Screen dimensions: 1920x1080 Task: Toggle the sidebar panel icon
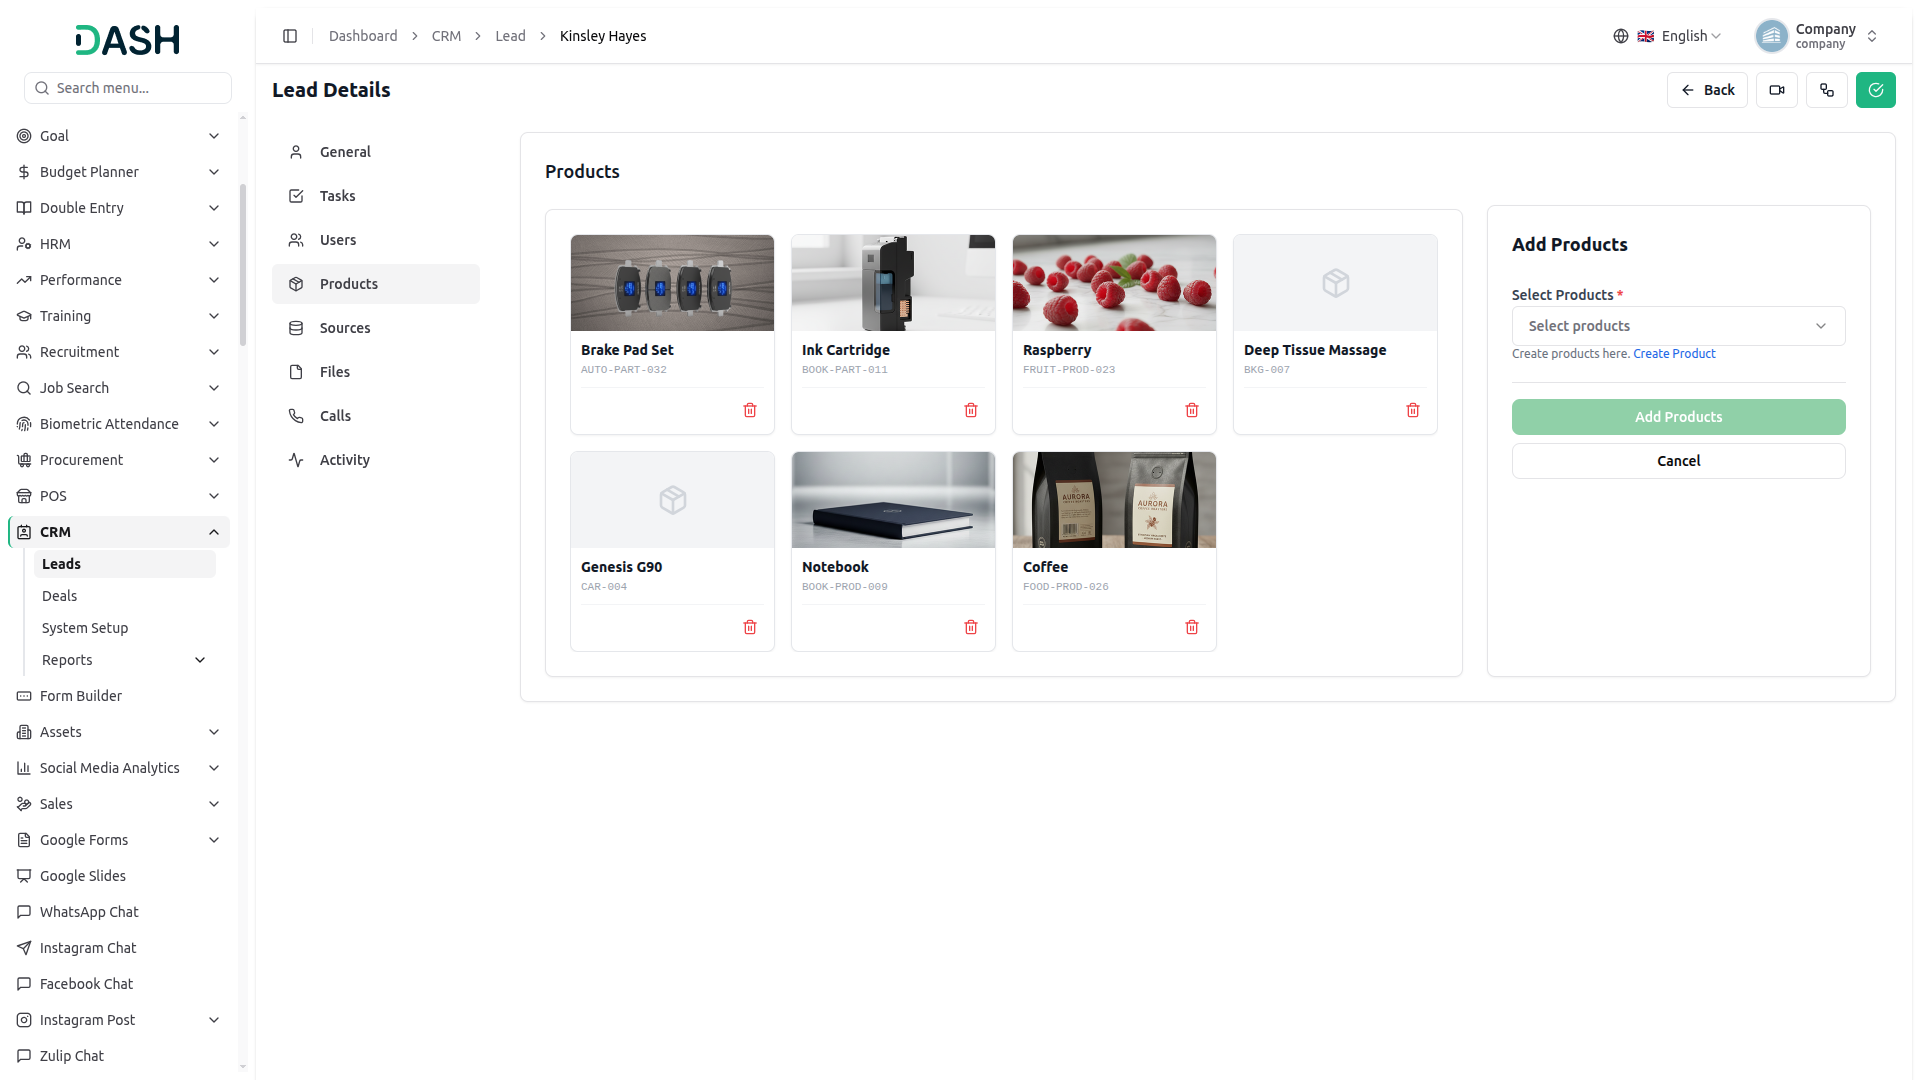click(x=290, y=36)
